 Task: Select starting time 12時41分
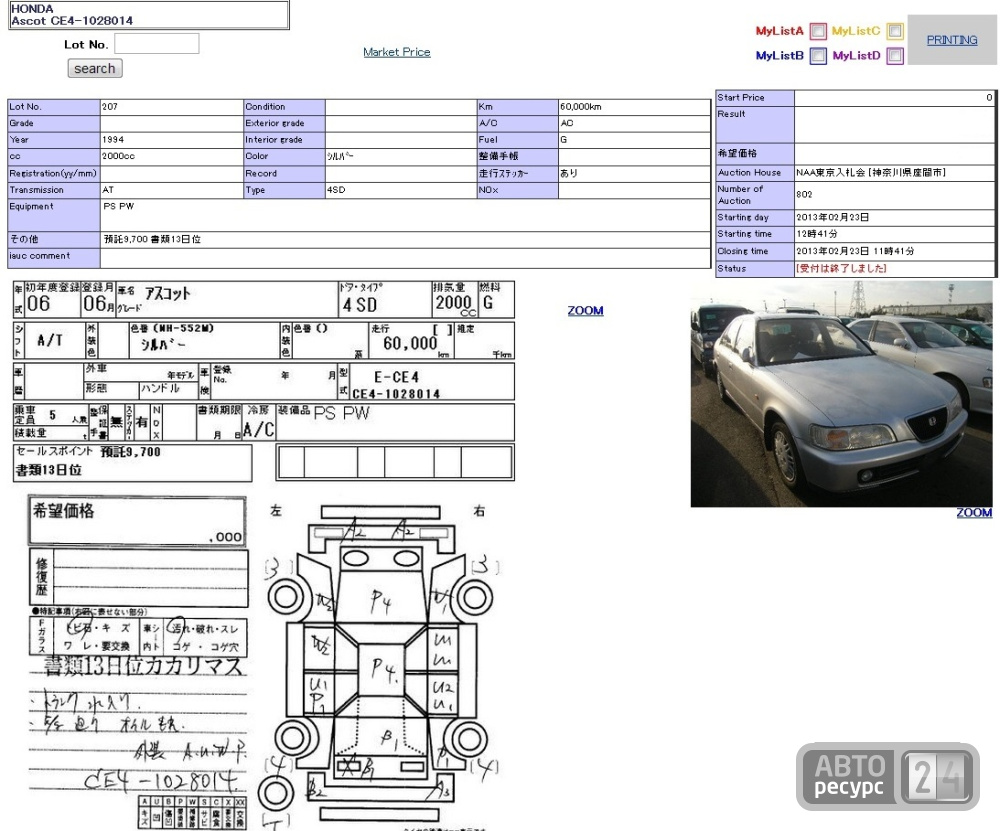817,234
